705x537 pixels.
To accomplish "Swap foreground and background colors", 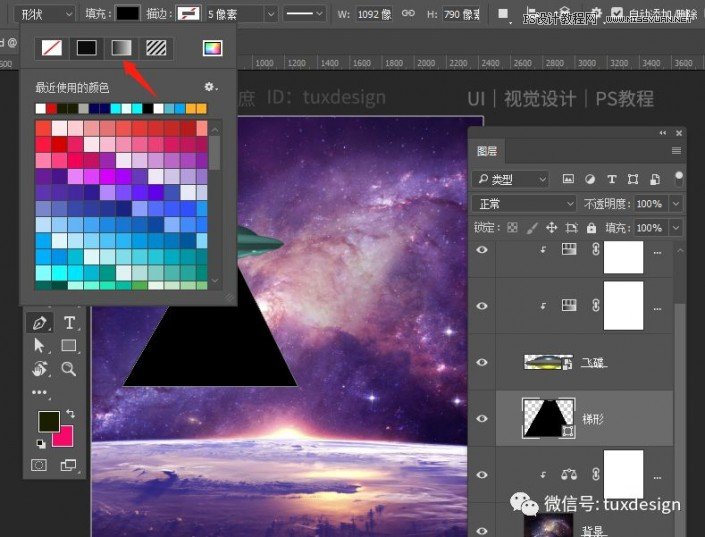I will [x=71, y=413].
